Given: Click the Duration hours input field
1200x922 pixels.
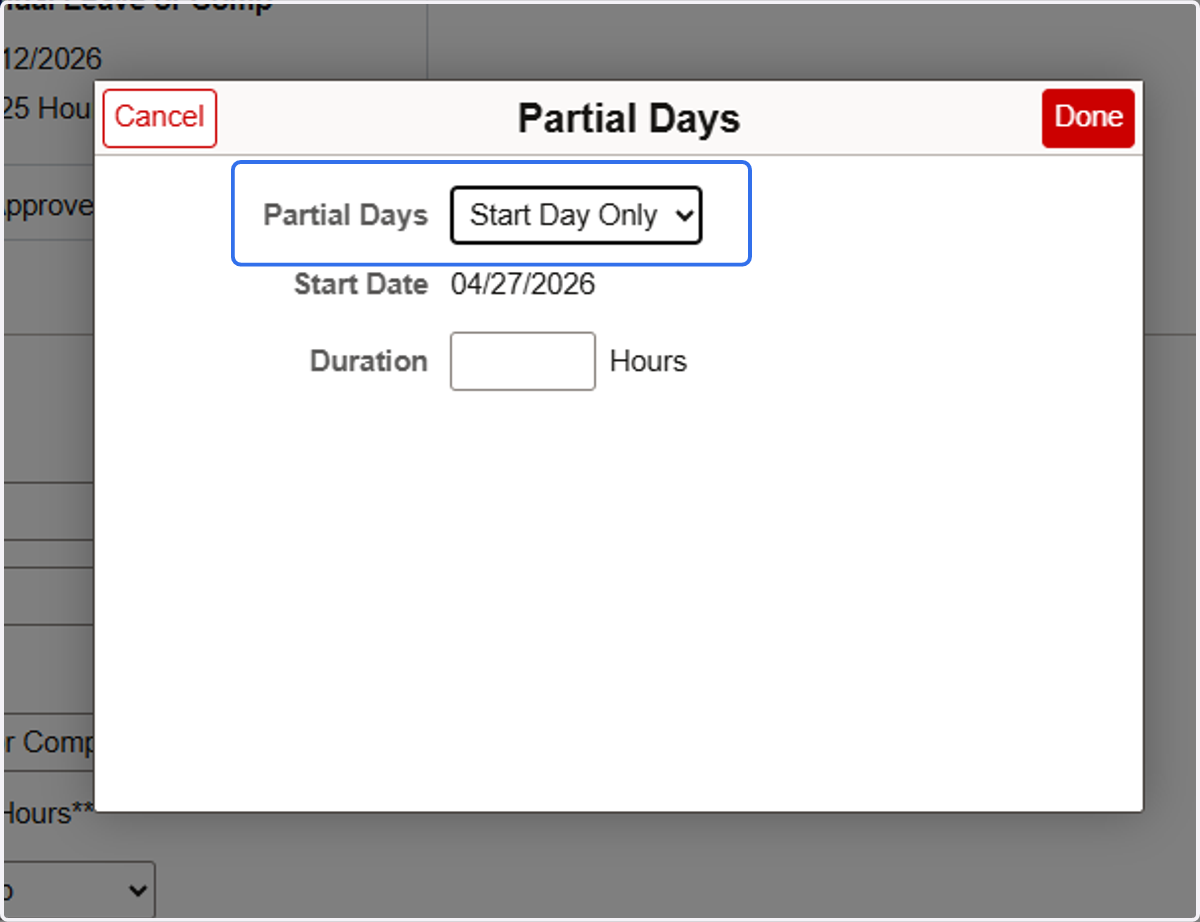Looking at the screenshot, I should point(523,361).
